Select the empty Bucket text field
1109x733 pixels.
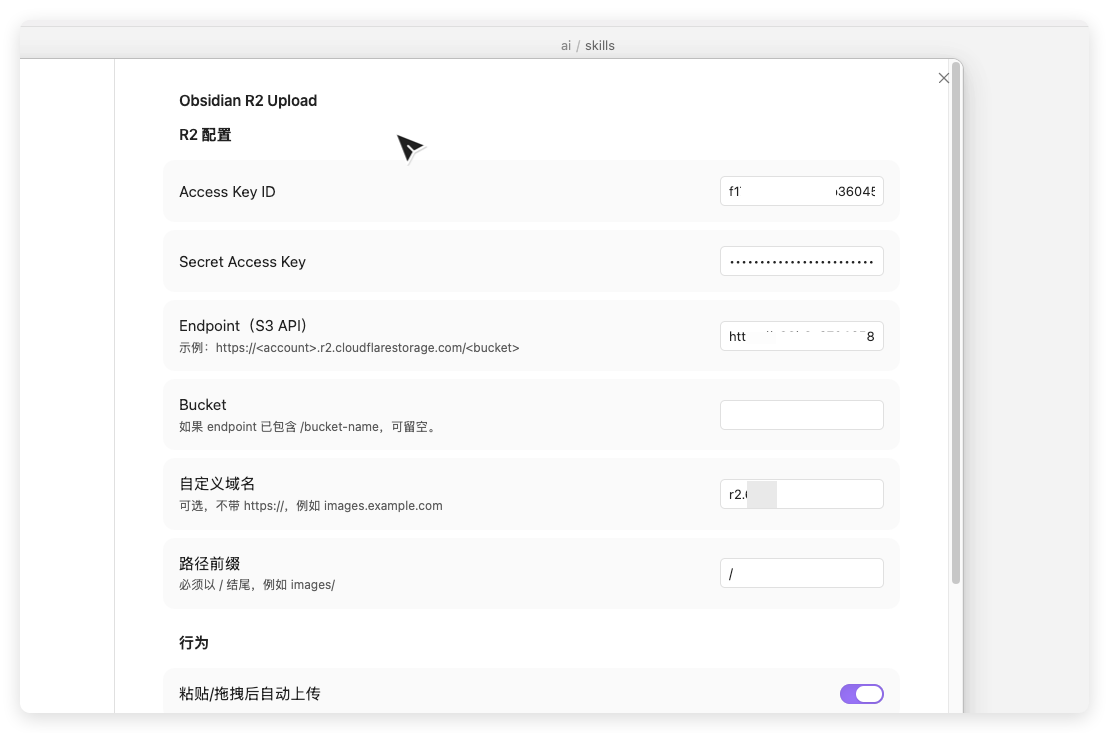tap(801, 415)
